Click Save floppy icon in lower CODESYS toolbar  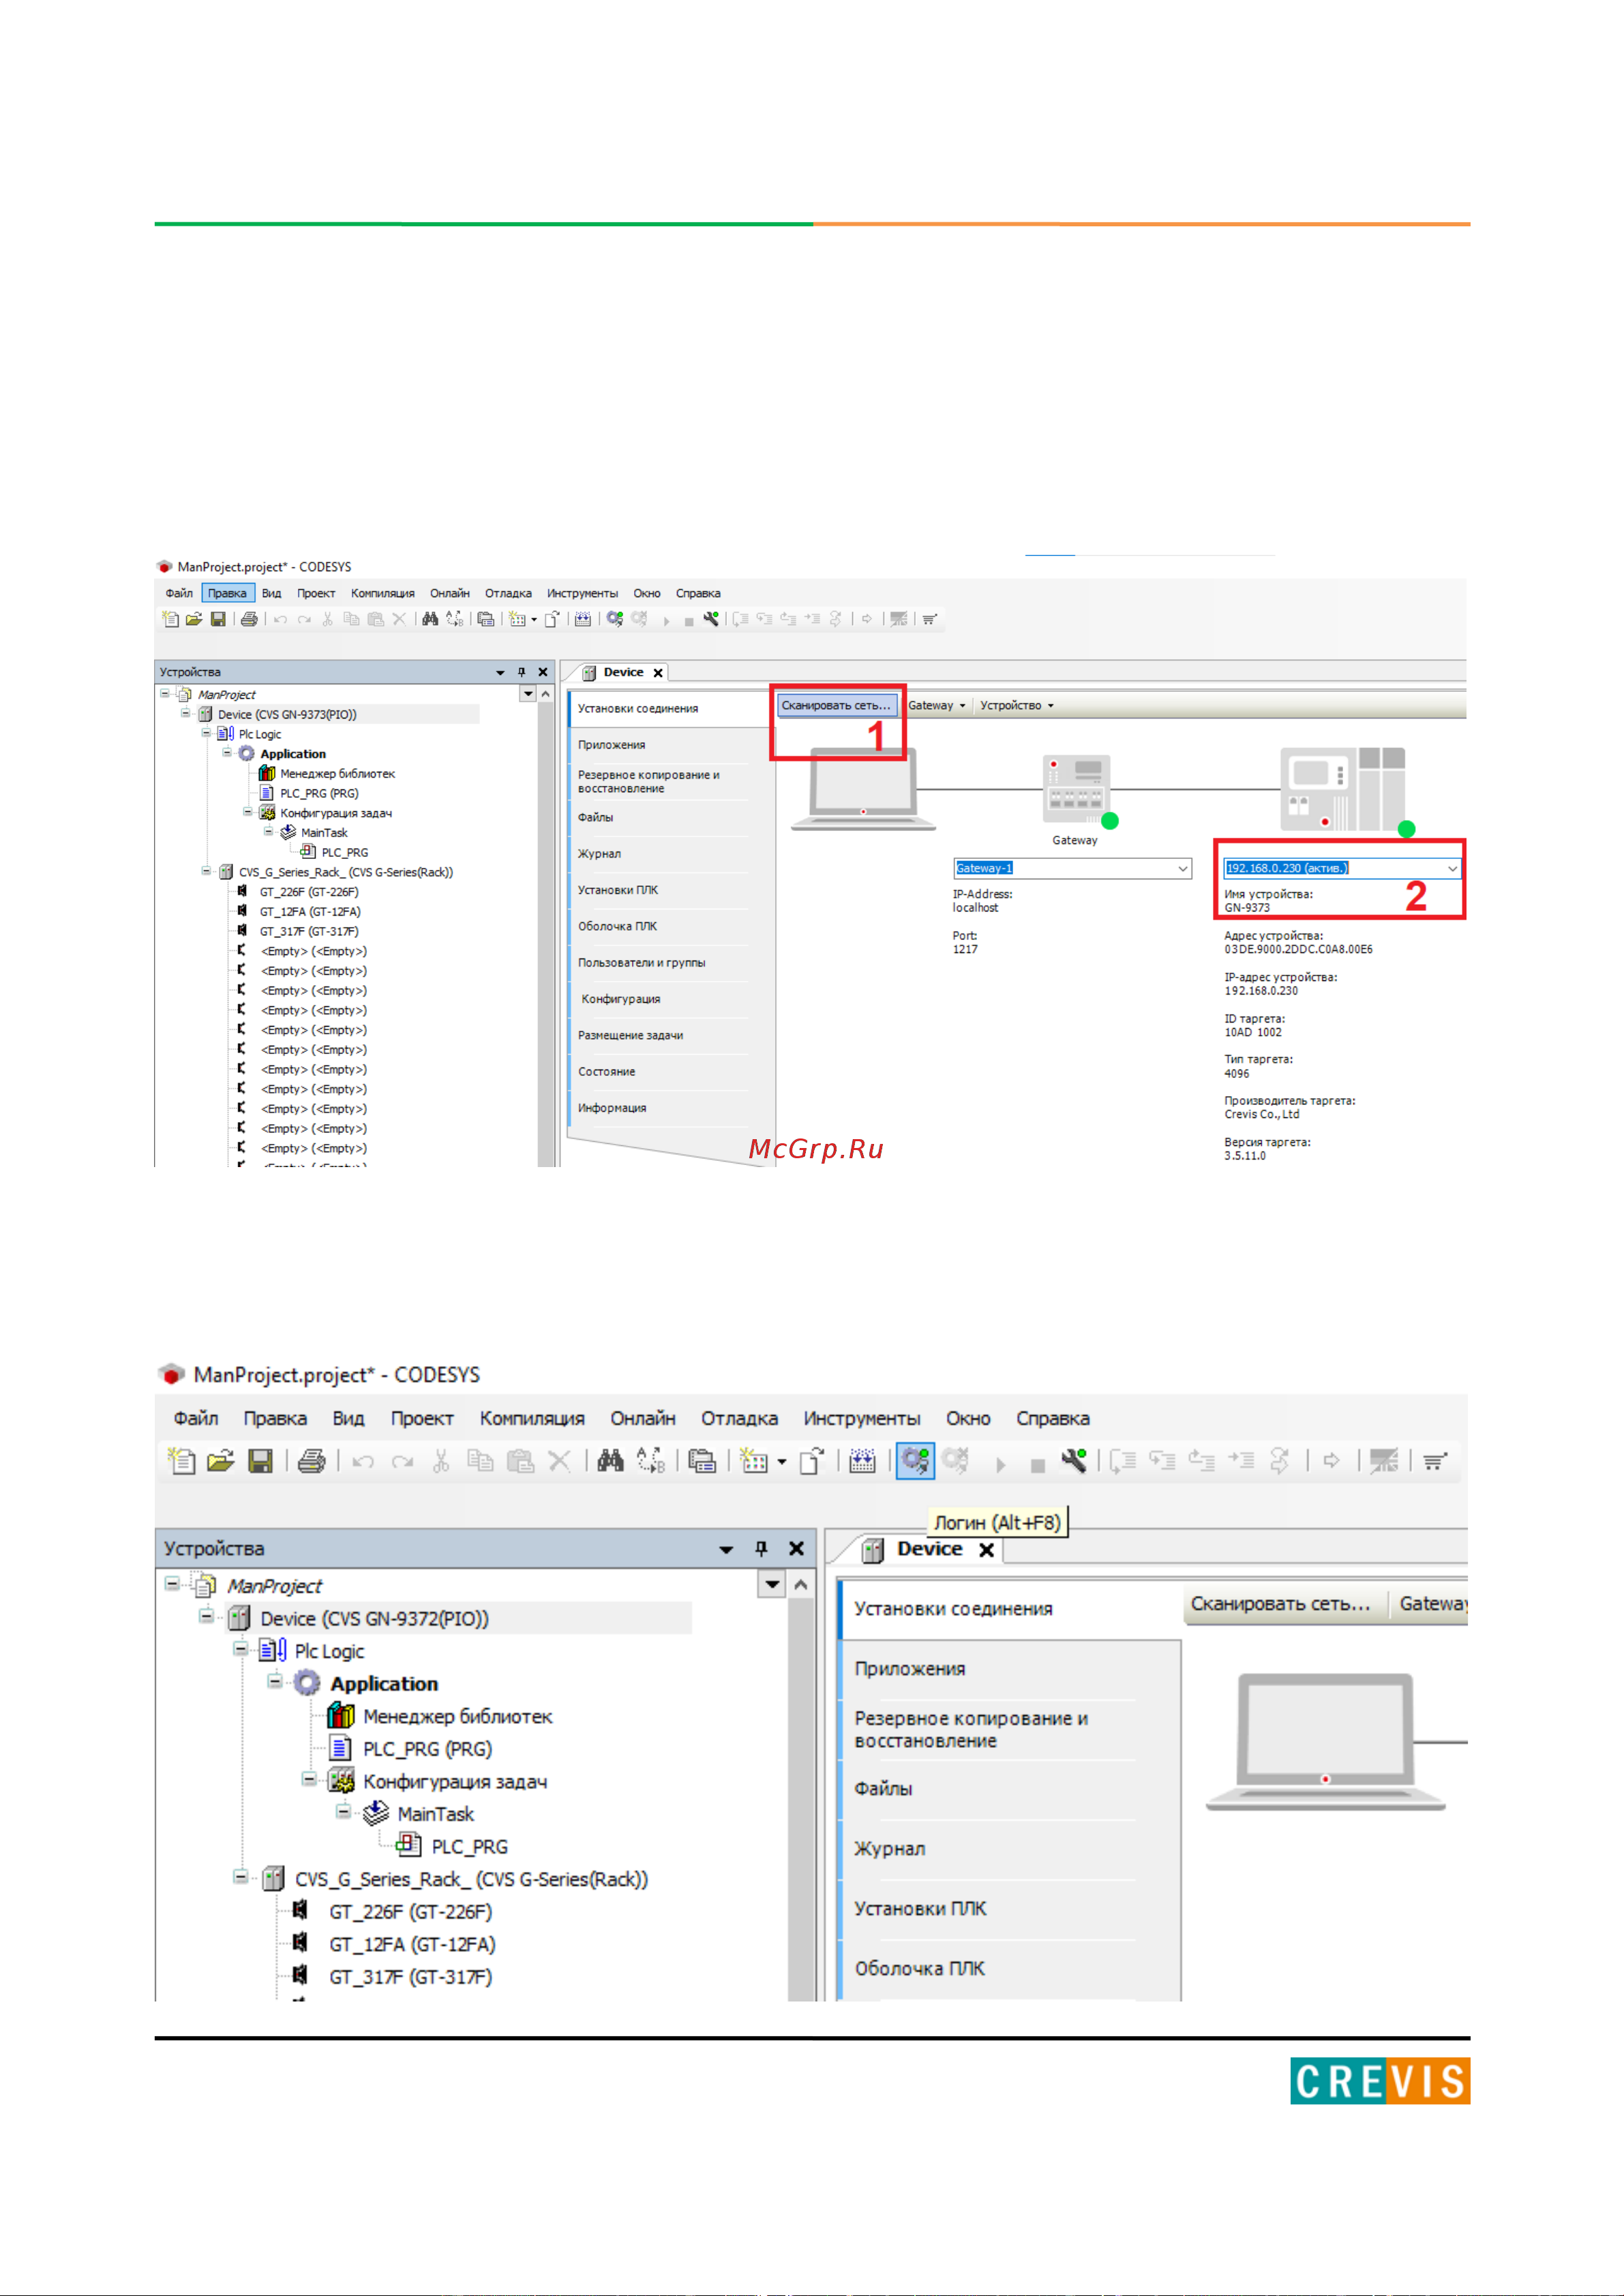(x=260, y=1461)
